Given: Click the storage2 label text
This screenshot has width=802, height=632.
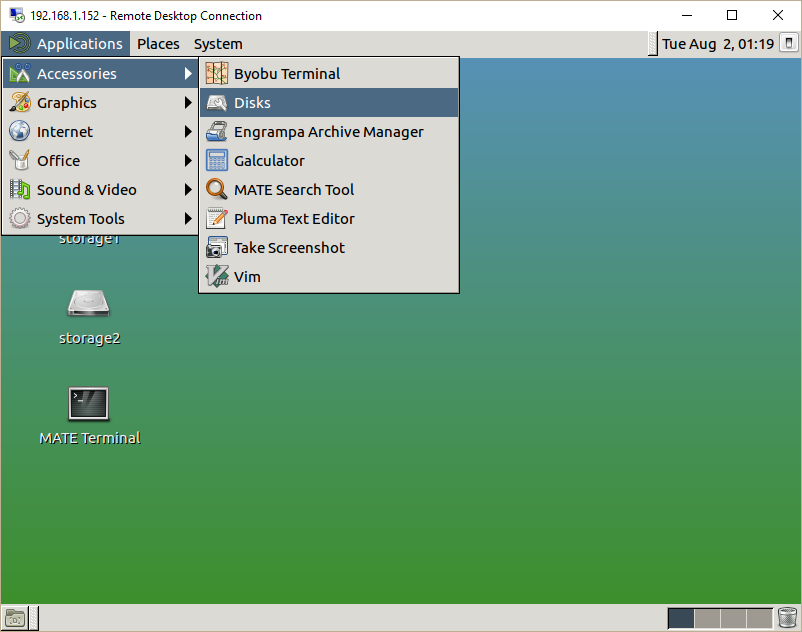Looking at the screenshot, I should tap(90, 338).
